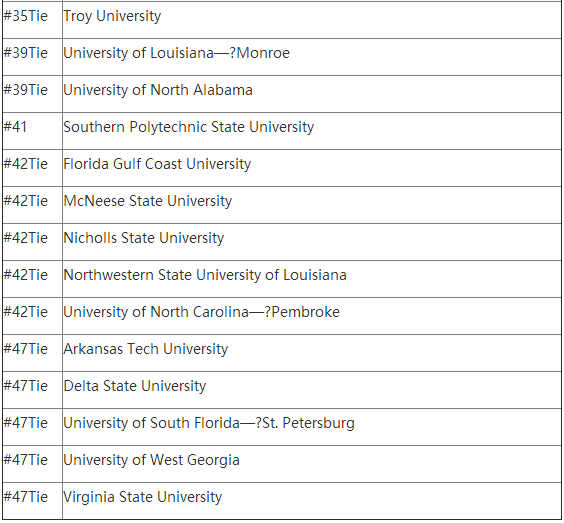Select McNeese State University cell
The image size is (564, 523).
point(311,205)
